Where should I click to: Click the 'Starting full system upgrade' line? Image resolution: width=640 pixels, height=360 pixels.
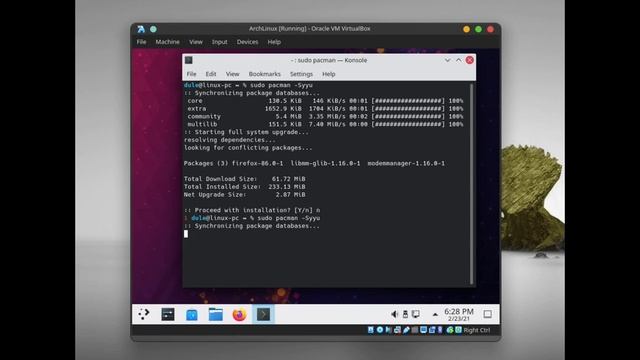pyautogui.click(x=246, y=132)
